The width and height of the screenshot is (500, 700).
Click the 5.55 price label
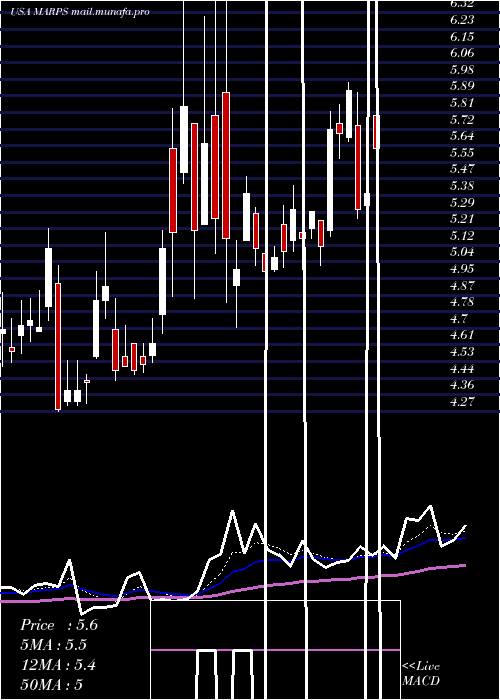[x=462, y=153]
